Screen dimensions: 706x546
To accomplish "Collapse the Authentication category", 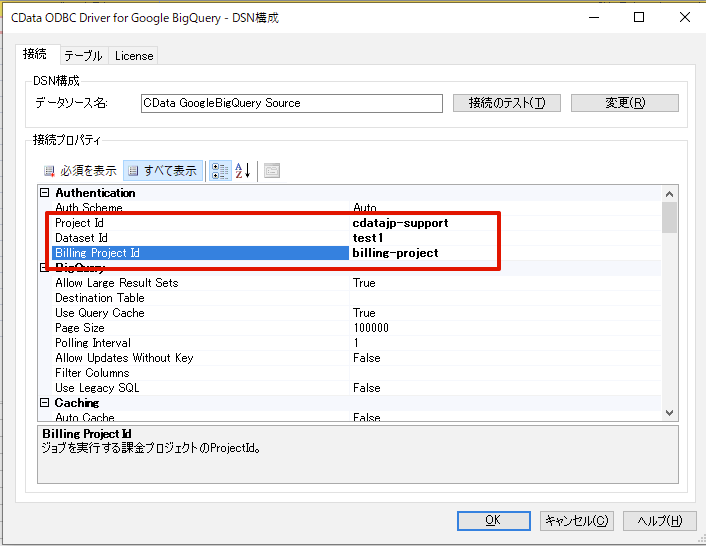I will [x=45, y=193].
